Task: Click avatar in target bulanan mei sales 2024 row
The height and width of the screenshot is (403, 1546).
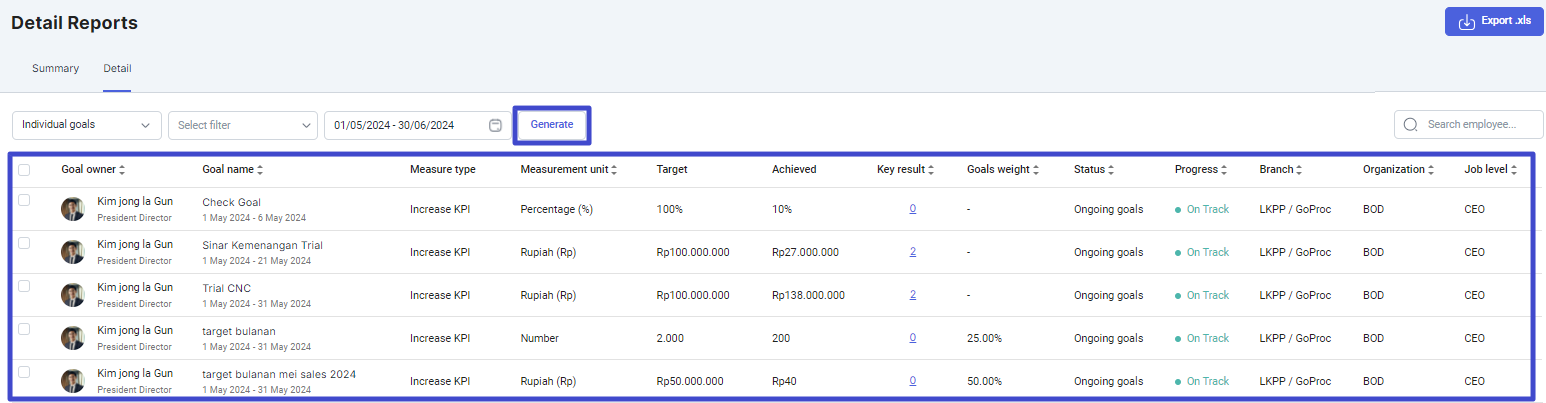Action: pos(73,381)
